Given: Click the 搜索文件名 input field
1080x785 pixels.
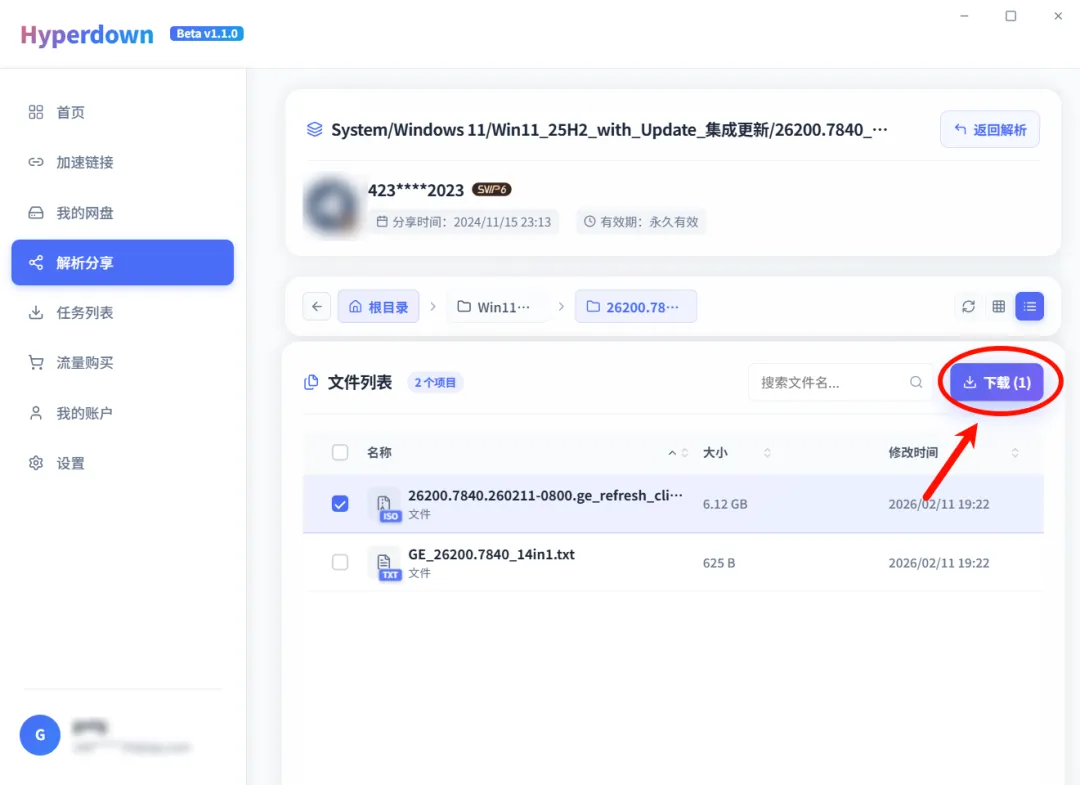Looking at the screenshot, I should click(830, 382).
